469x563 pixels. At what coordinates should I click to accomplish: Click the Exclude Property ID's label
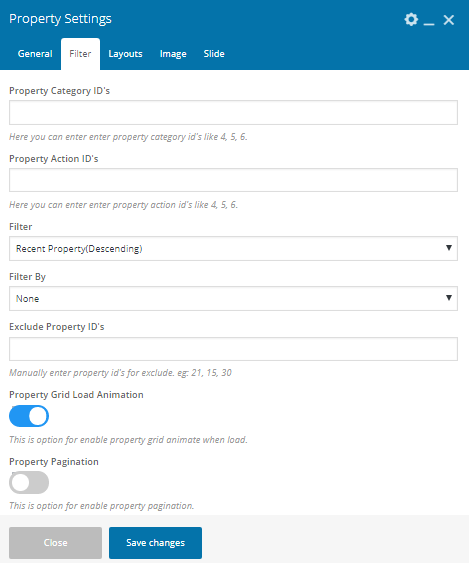(57, 327)
